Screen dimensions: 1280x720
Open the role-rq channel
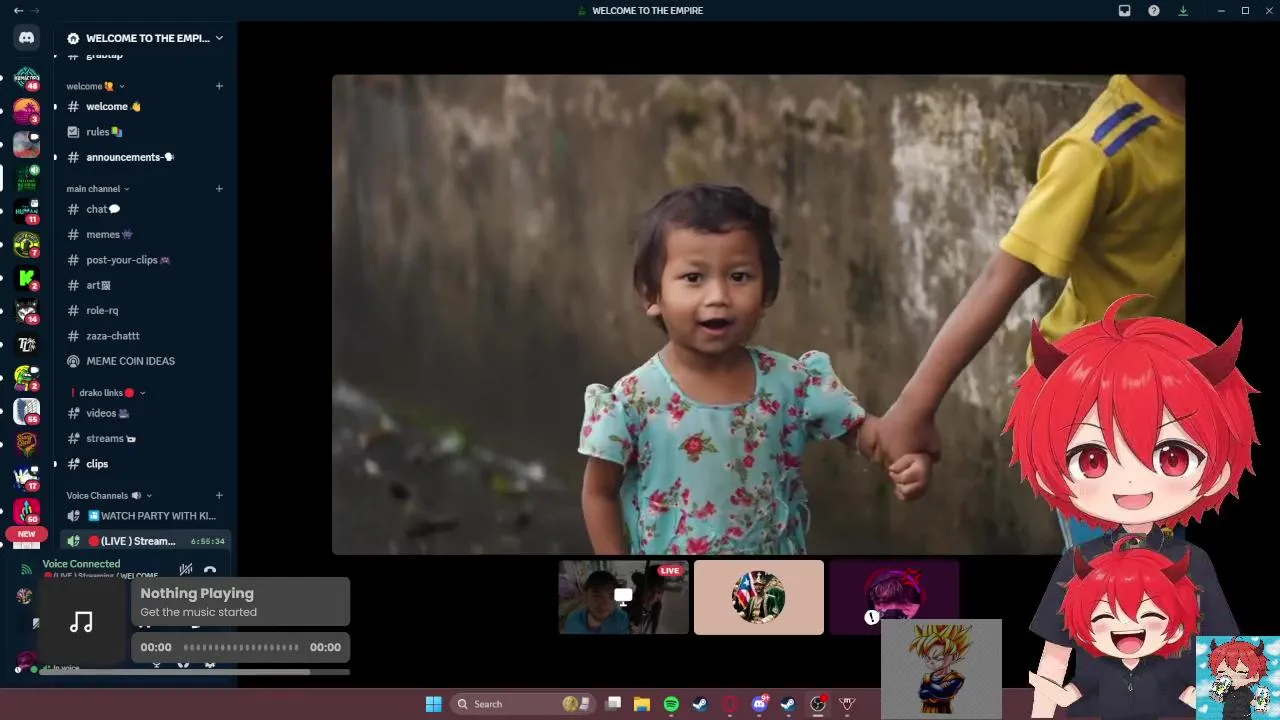145,310
